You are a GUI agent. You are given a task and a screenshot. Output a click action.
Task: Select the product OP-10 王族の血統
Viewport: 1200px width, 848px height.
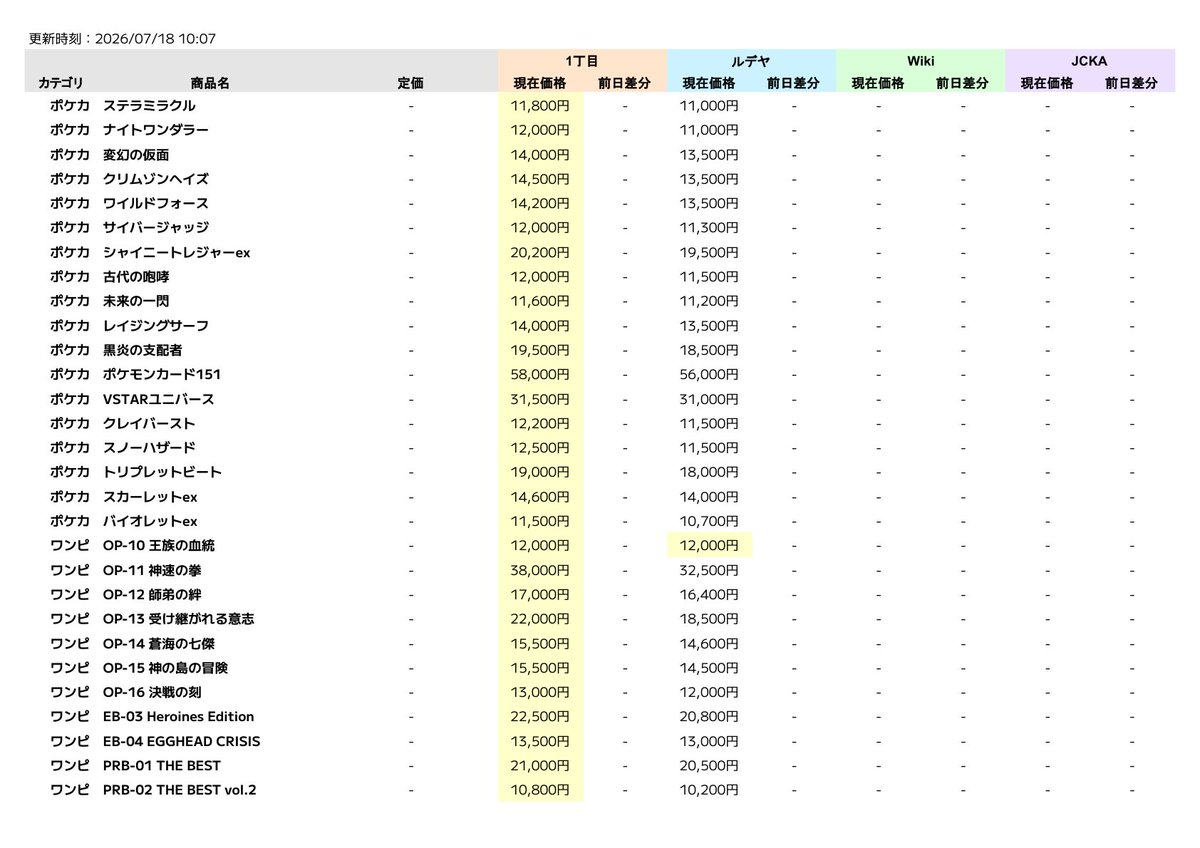(159, 546)
